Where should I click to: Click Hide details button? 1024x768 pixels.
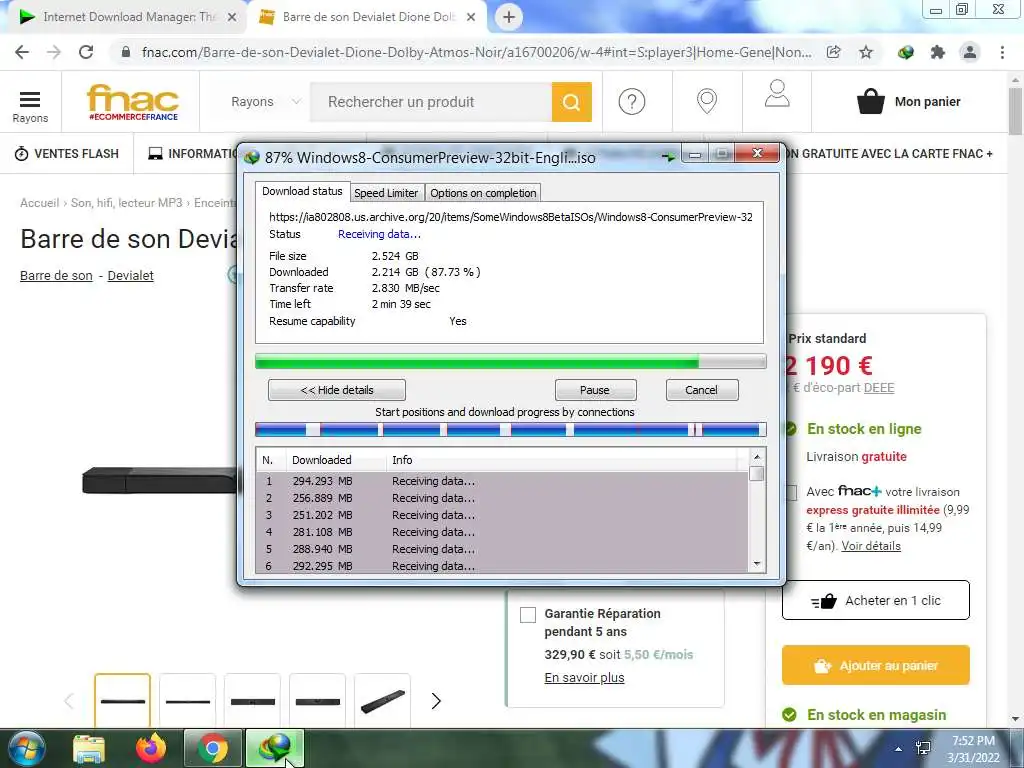pyautogui.click(x=337, y=390)
